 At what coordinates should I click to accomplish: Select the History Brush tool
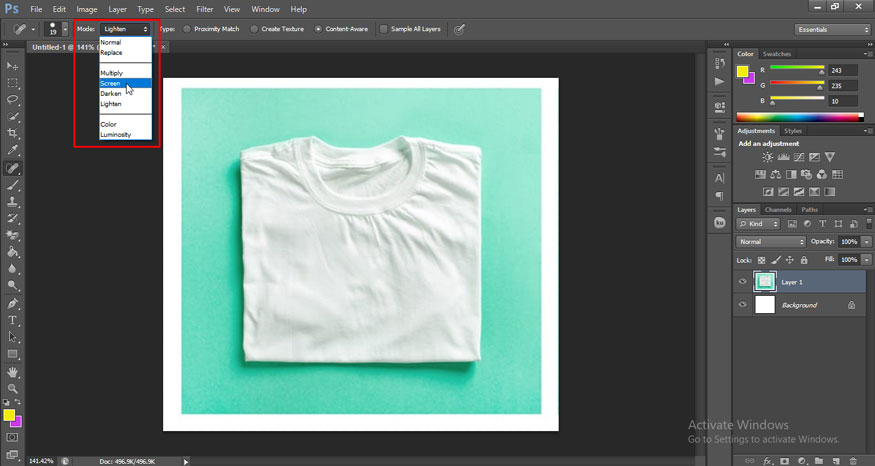tap(12, 218)
